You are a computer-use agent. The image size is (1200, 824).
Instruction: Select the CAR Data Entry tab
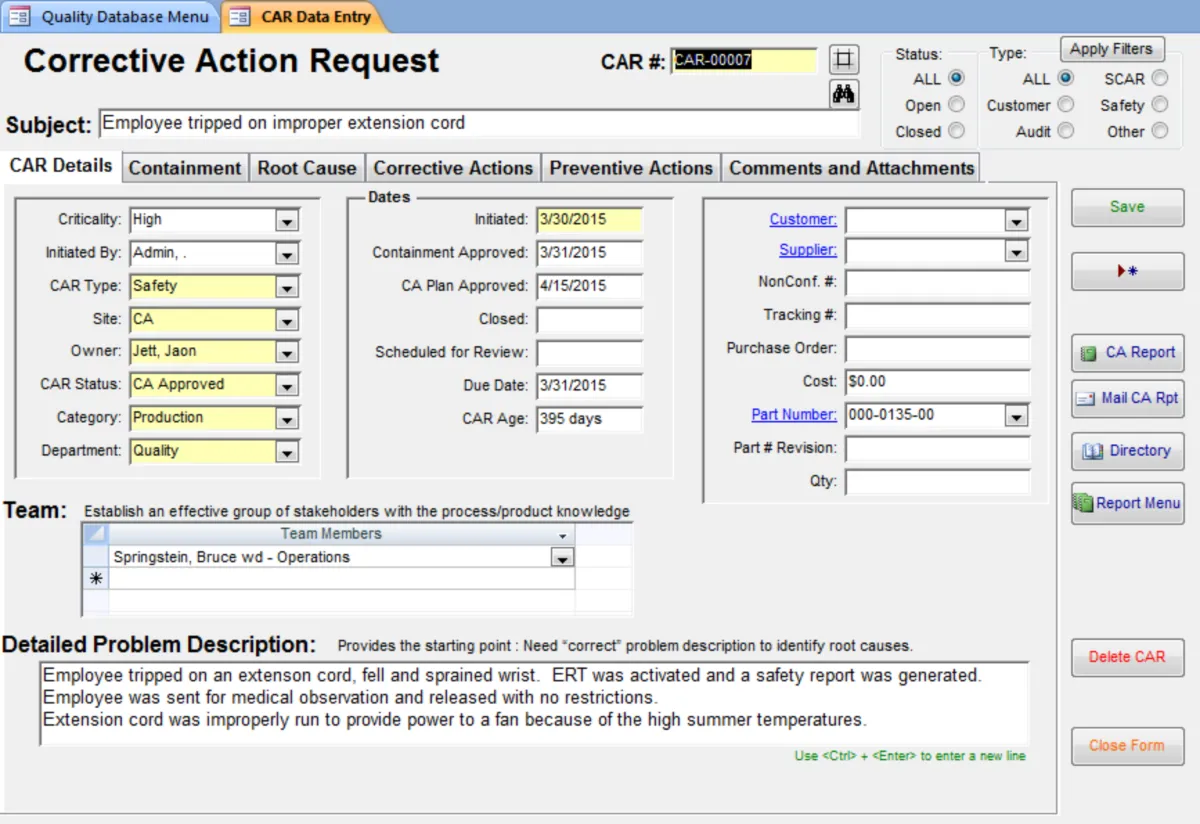click(302, 16)
